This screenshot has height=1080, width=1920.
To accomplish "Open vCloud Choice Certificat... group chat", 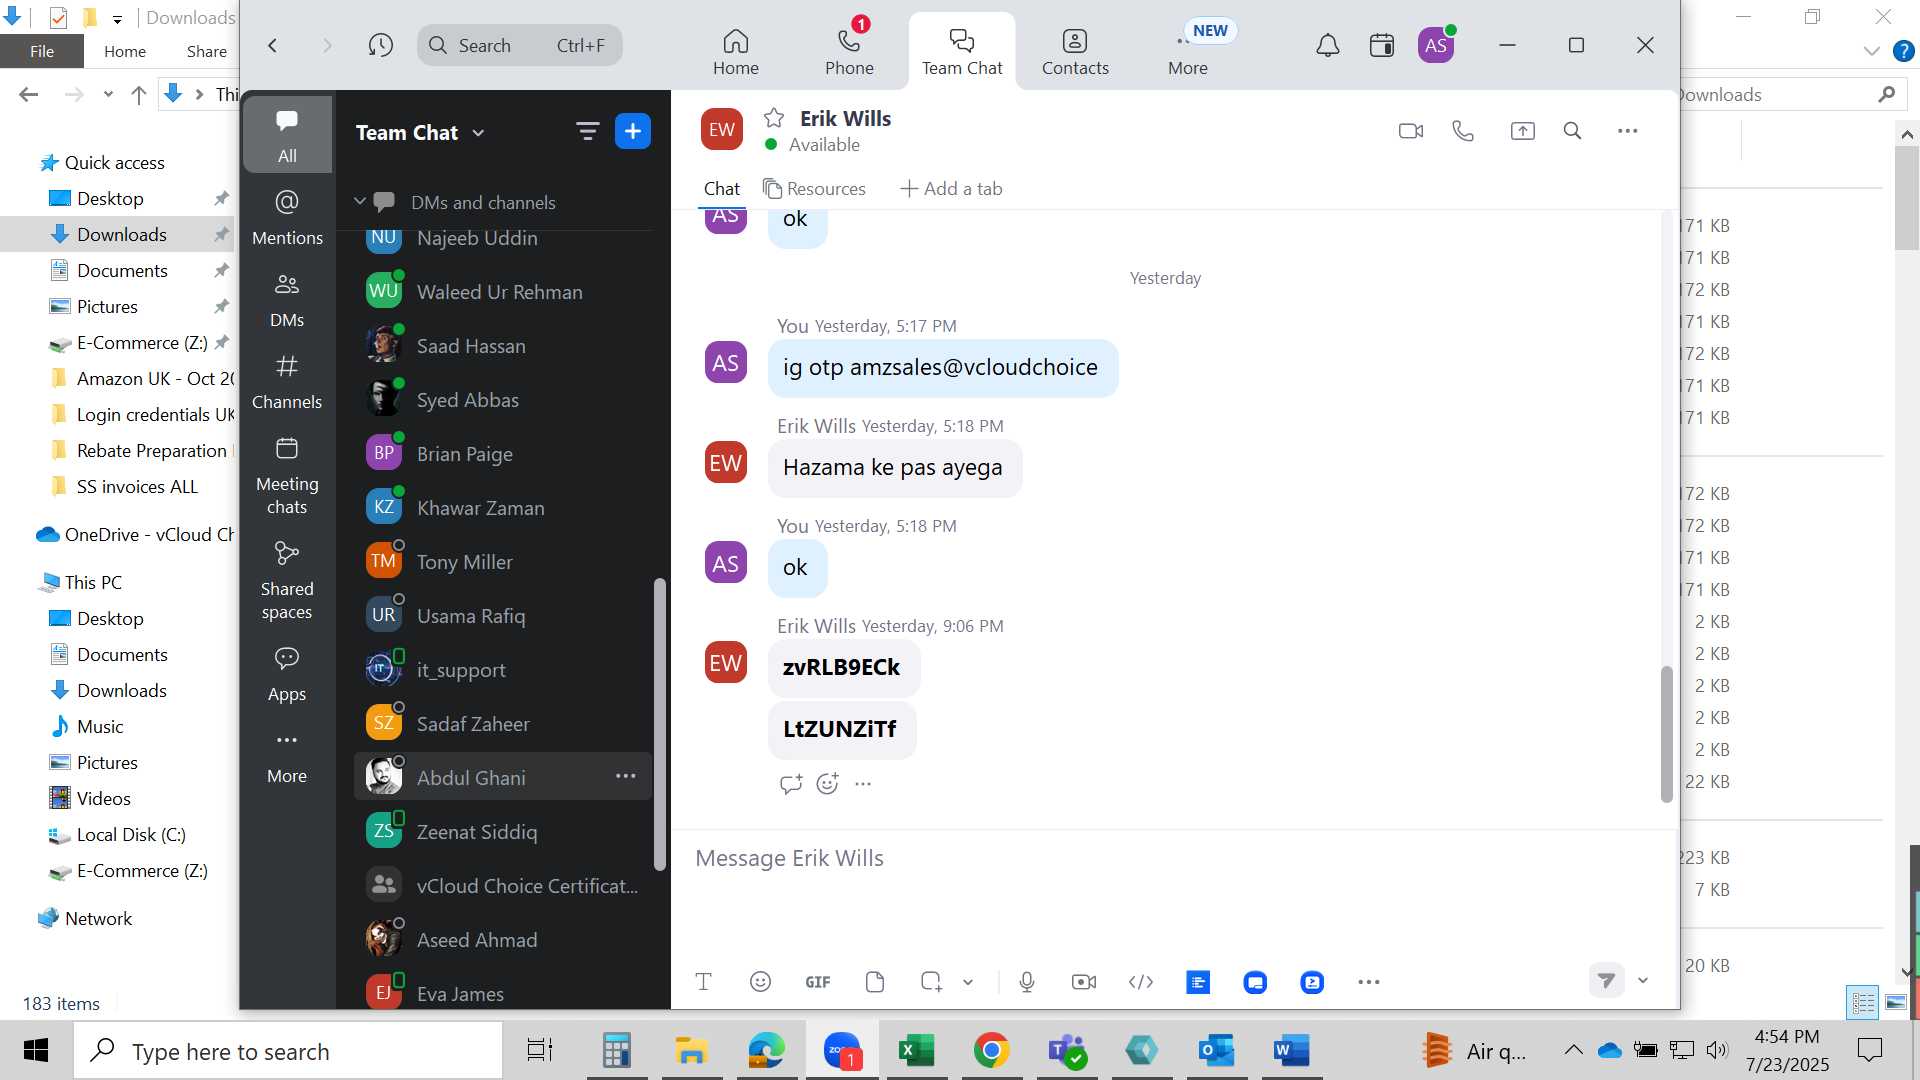I will [x=503, y=886].
